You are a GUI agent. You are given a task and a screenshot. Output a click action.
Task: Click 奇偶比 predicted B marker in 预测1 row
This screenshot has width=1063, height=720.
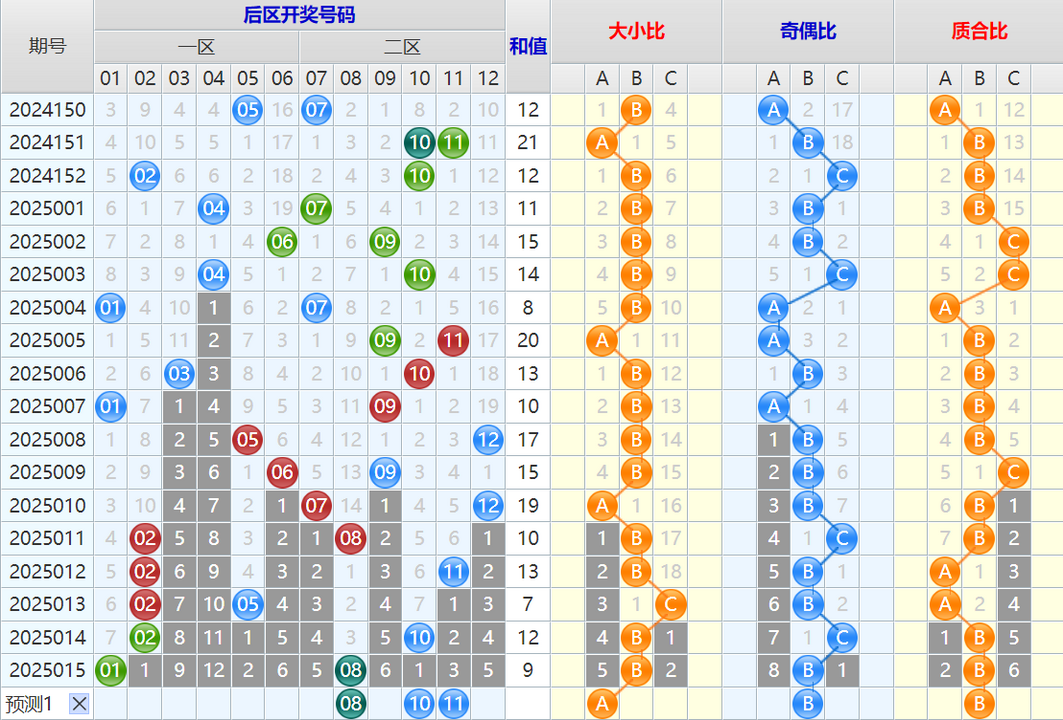point(808,704)
